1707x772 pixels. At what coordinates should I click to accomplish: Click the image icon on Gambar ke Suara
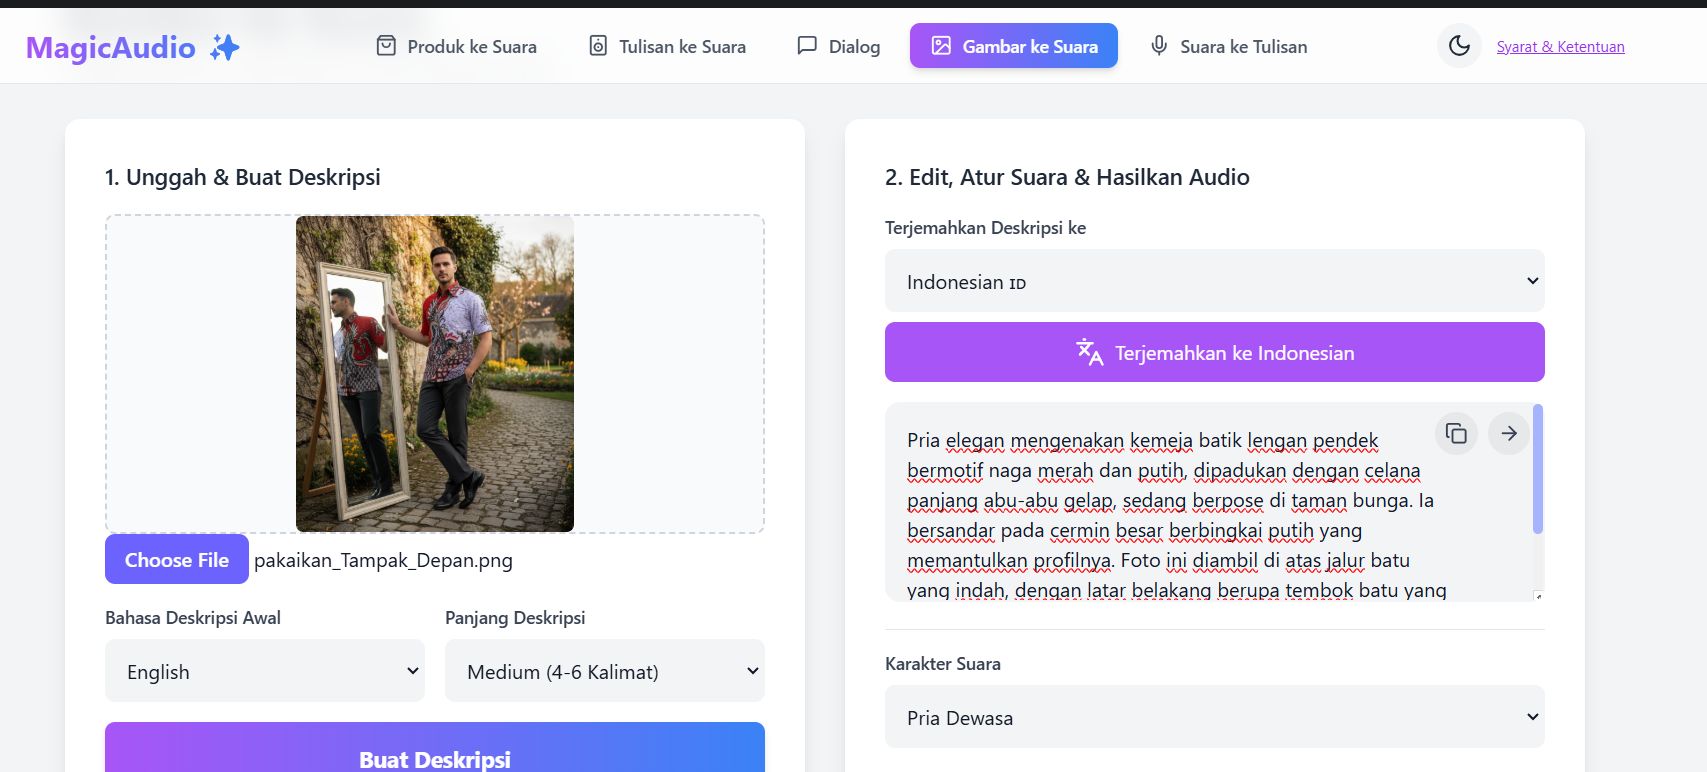[x=941, y=46]
